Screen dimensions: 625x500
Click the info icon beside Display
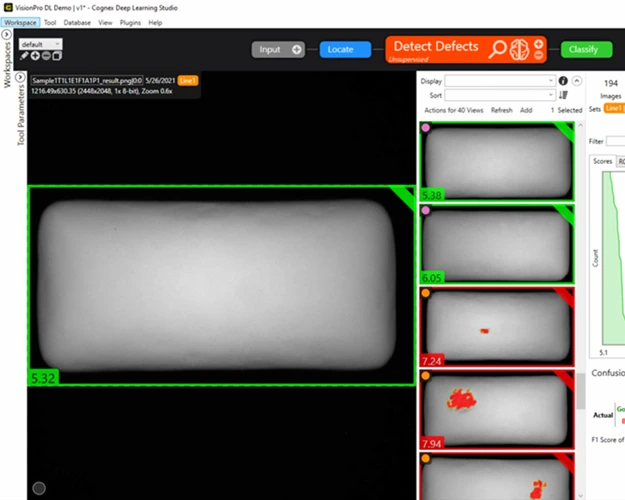tap(563, 81)
